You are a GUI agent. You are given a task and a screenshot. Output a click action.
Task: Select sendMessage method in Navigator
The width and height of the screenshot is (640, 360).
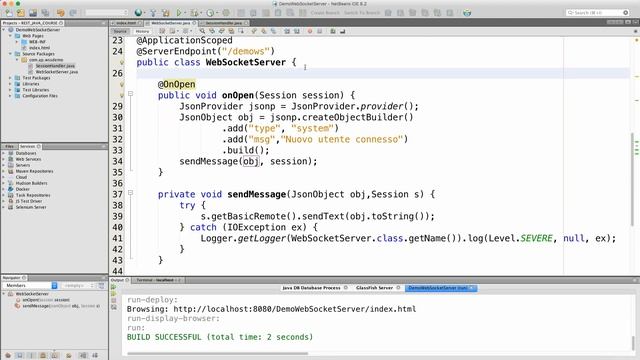pos(61,306)
